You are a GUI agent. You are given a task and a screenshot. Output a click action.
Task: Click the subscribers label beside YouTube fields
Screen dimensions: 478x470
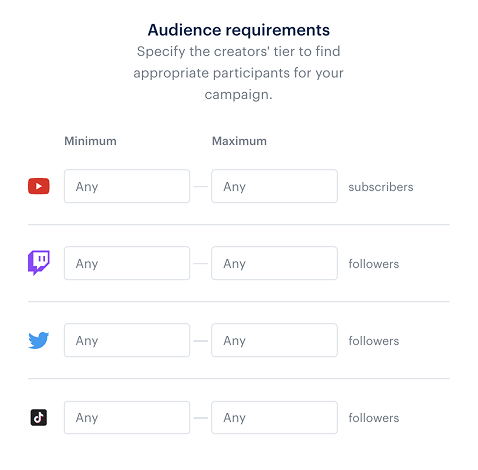tap(381, 187)
